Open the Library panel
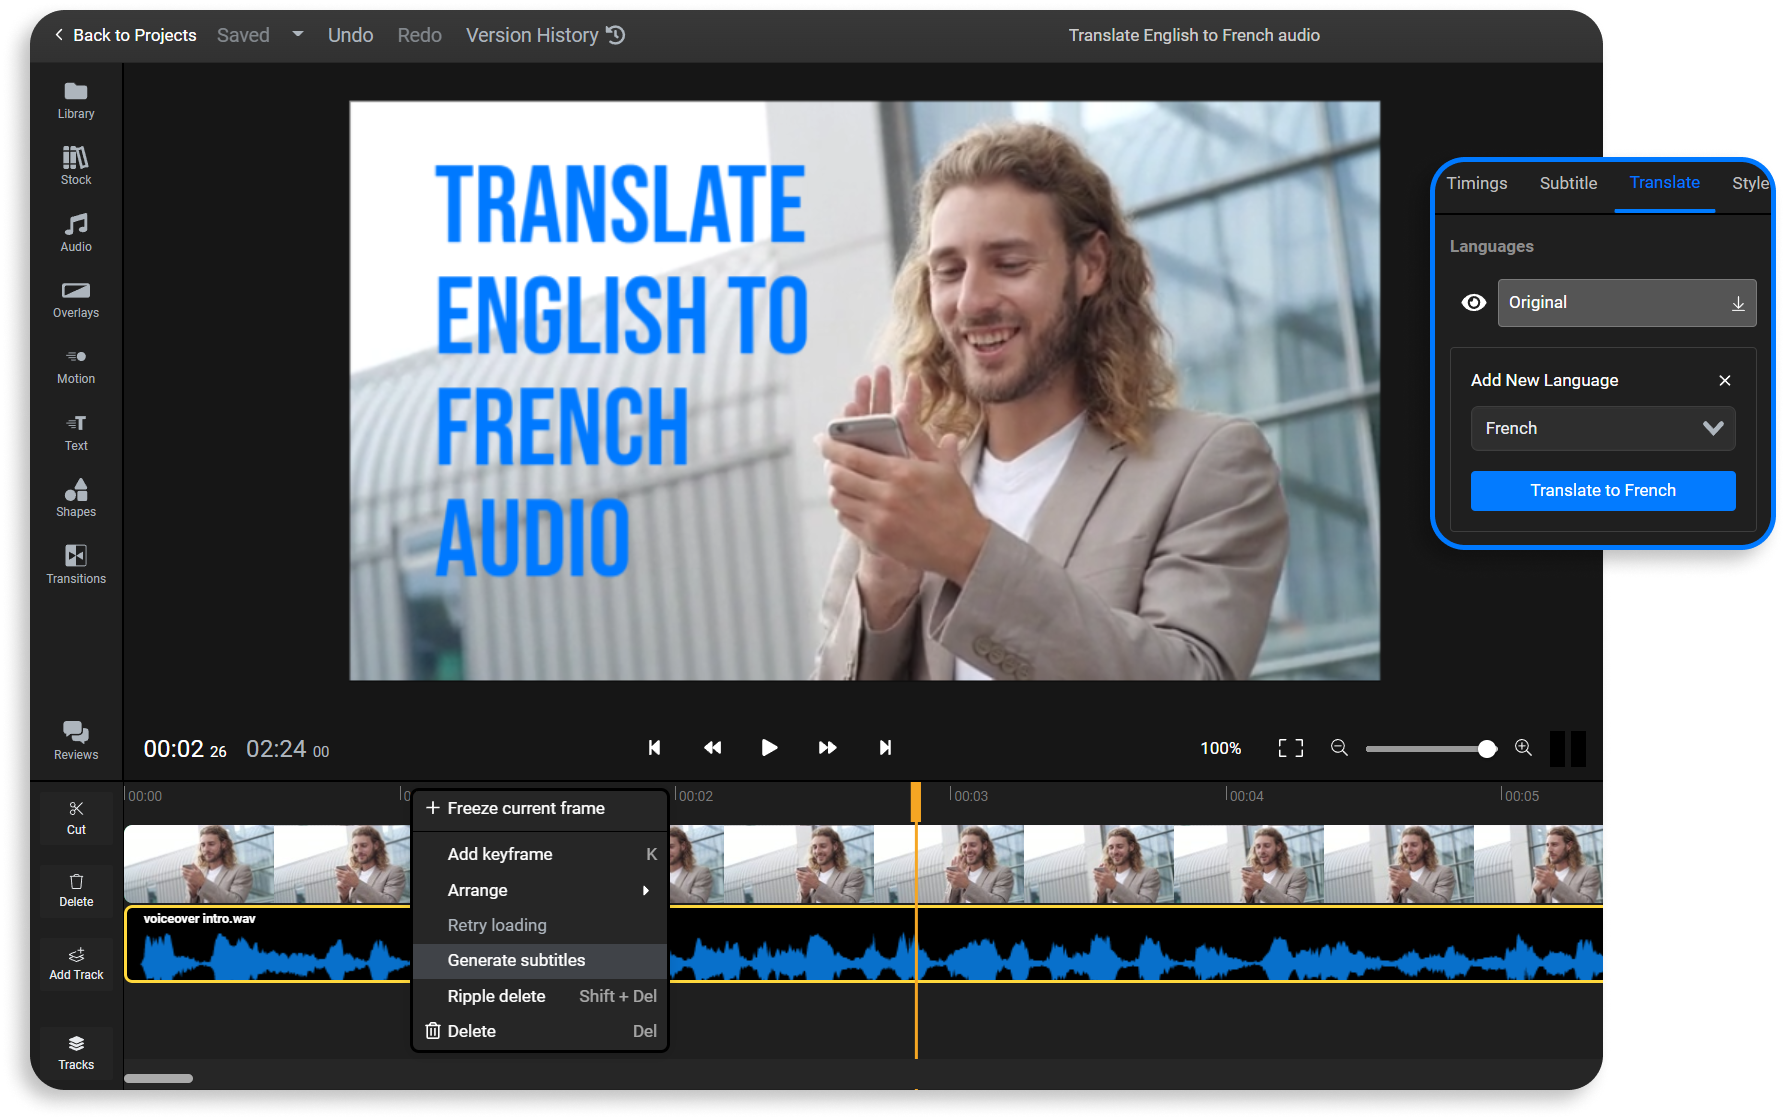The height and width of the screenshot is (1120, 1786). point(76,100)
